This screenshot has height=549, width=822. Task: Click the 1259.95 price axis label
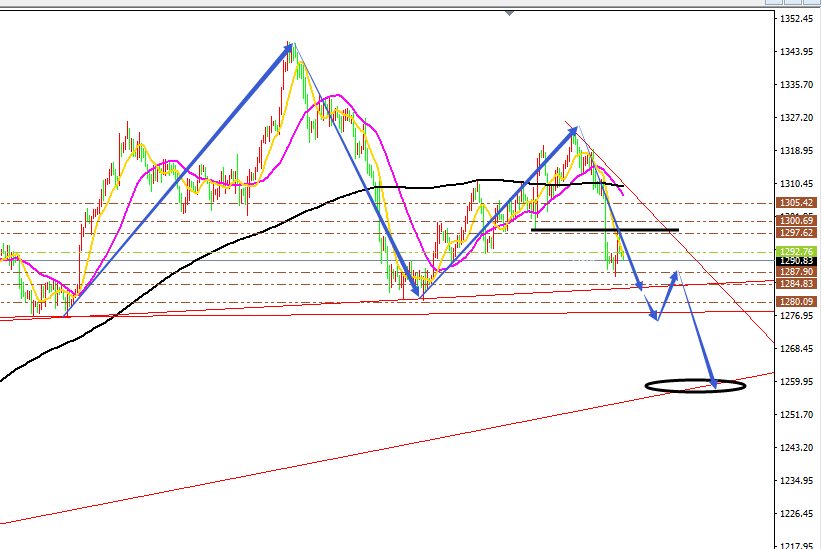(x=796, y=382)
